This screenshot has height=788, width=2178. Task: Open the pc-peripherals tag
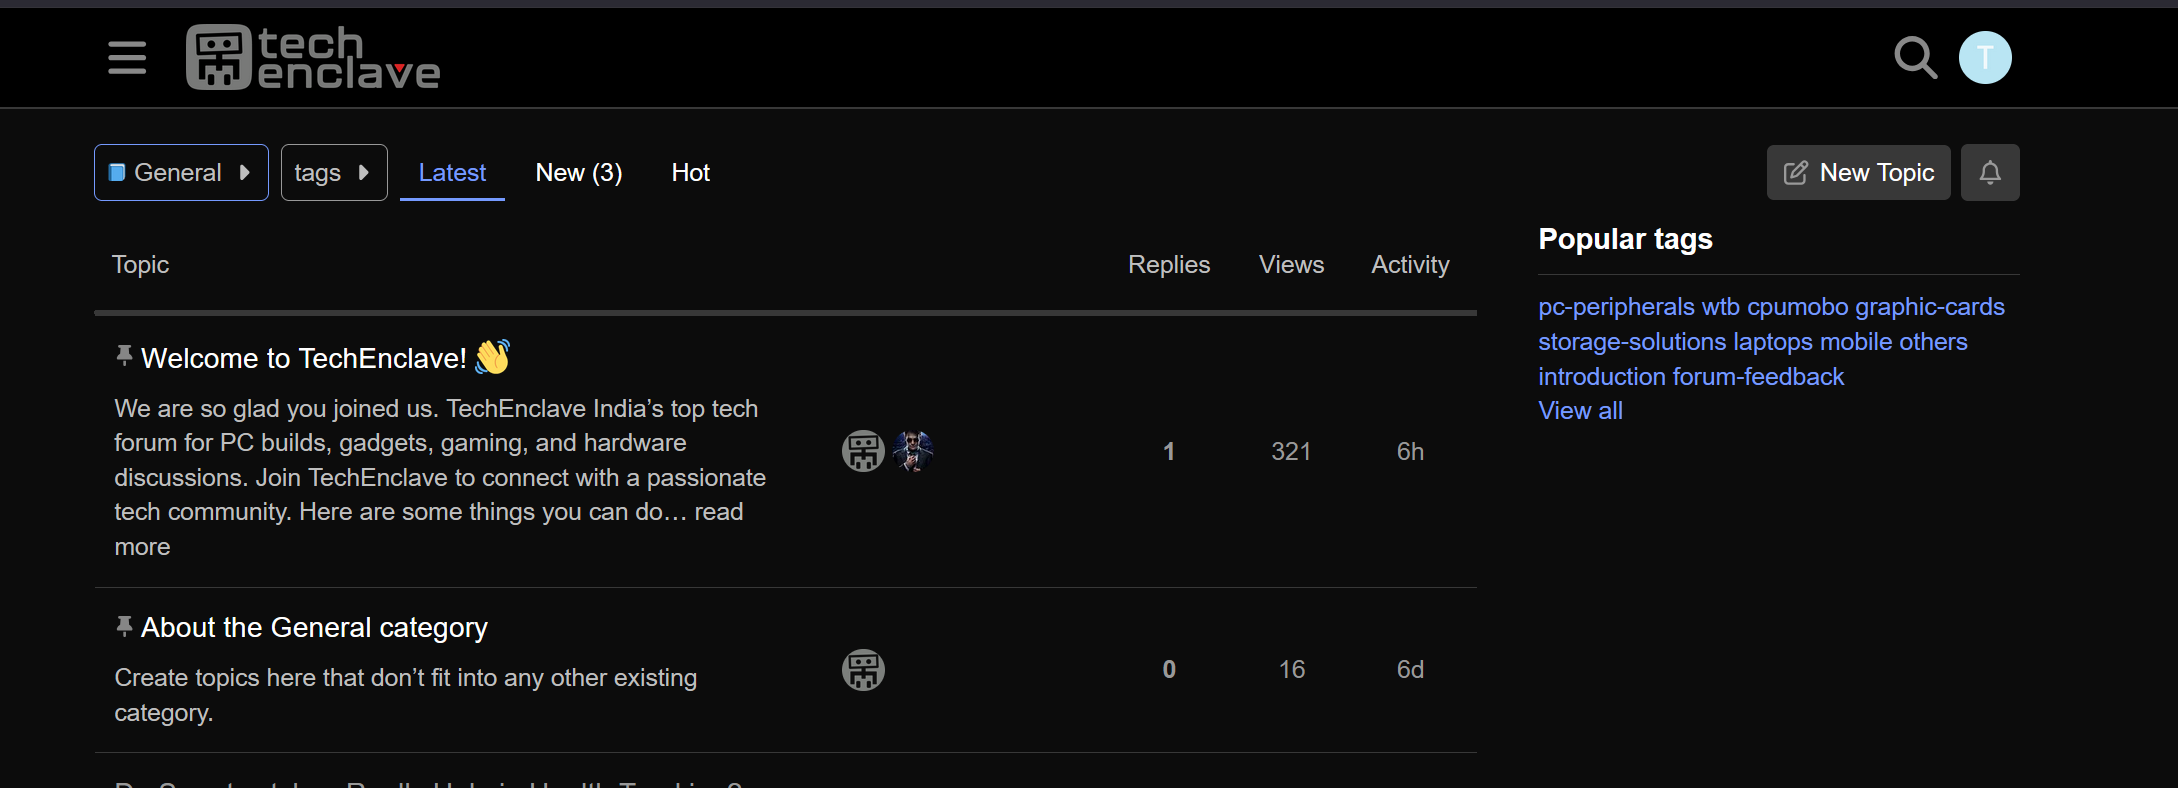(1616, 307)
